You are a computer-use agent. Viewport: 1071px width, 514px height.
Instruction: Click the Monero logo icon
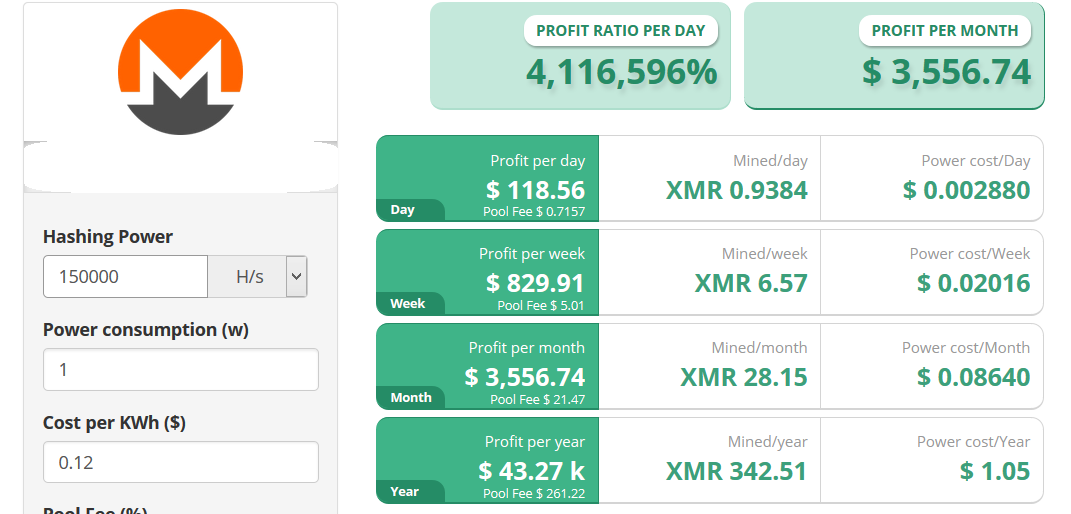pos(180,72)
